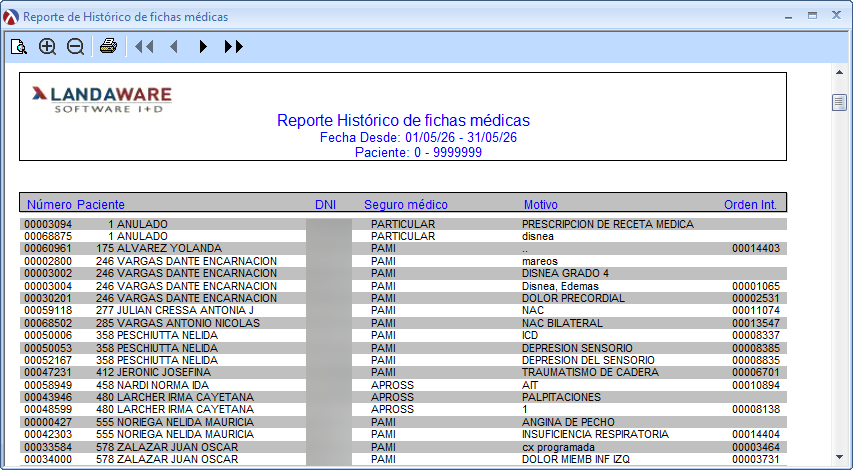This screenshot has width=853, height=470.
Task: Click order number 00003464
Action: (x=756, y=447)
